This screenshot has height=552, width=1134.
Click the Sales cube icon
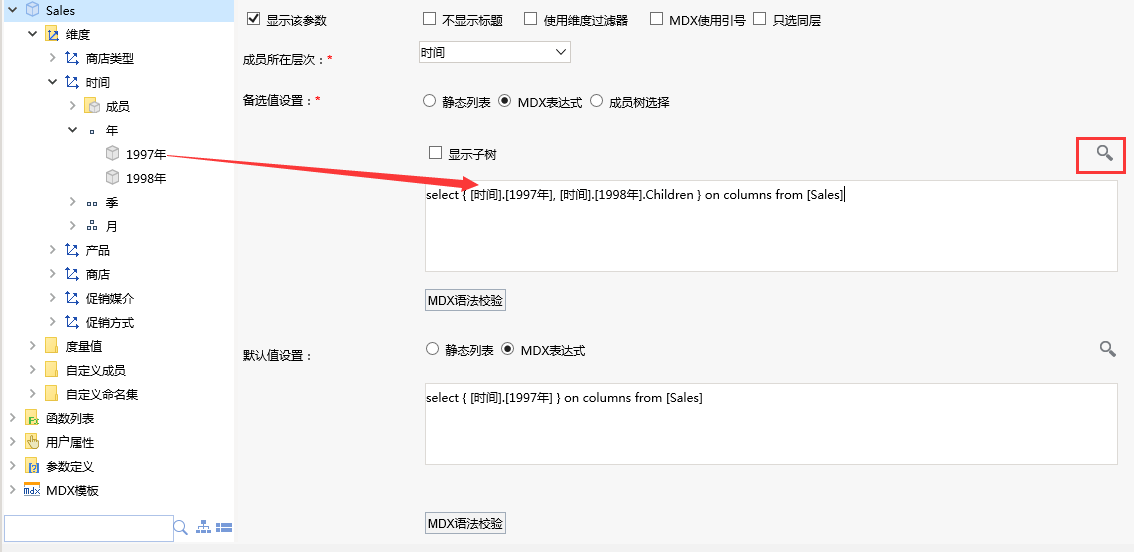(x=32, y=10)
